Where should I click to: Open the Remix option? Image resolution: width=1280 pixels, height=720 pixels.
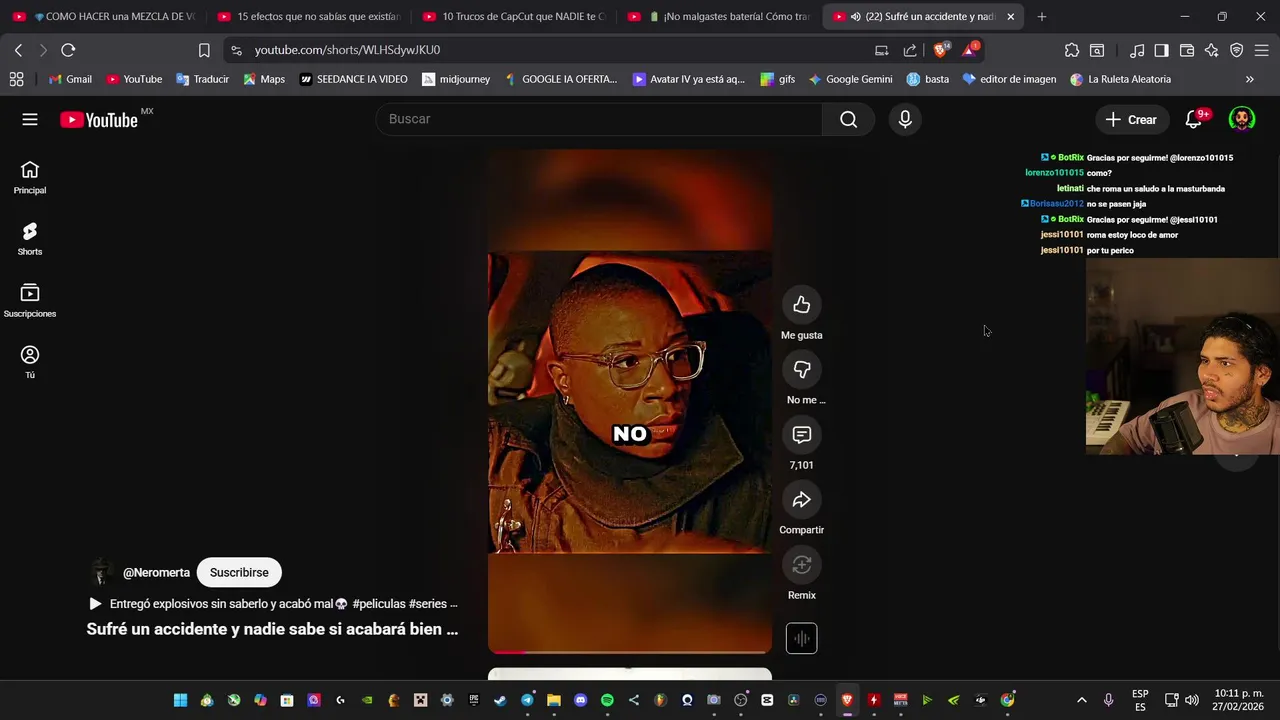[801, 565]
